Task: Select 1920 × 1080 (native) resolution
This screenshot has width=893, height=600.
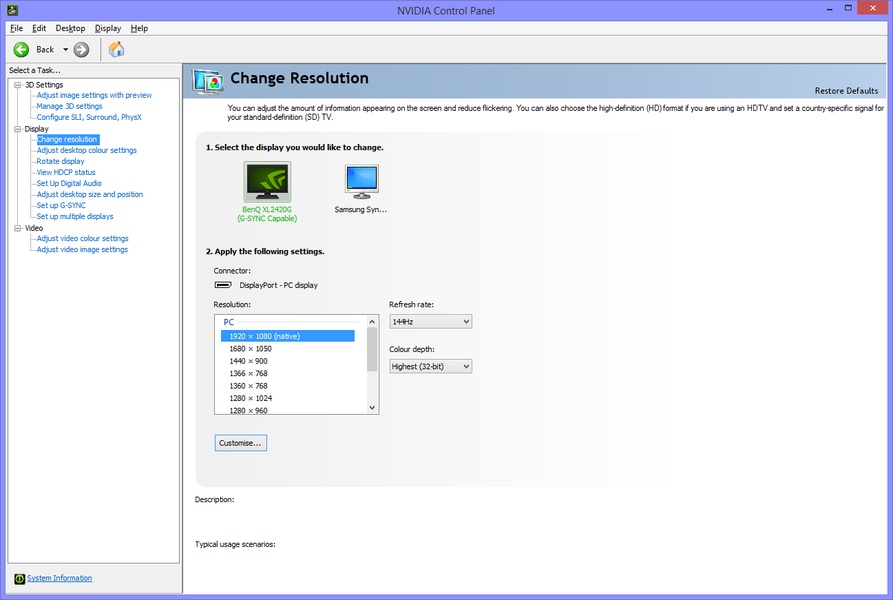Action: click(288, 336)
